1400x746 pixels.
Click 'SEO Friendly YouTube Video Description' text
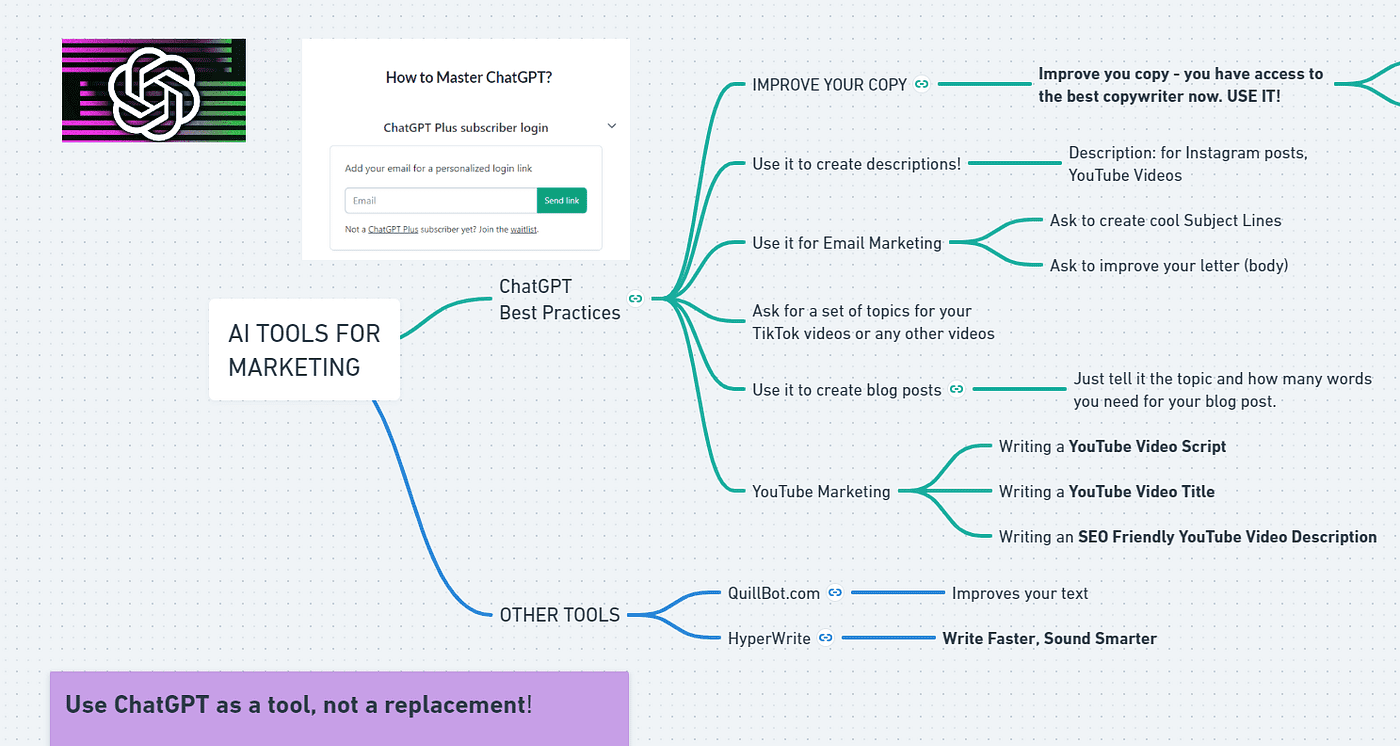click(1227, 537)
